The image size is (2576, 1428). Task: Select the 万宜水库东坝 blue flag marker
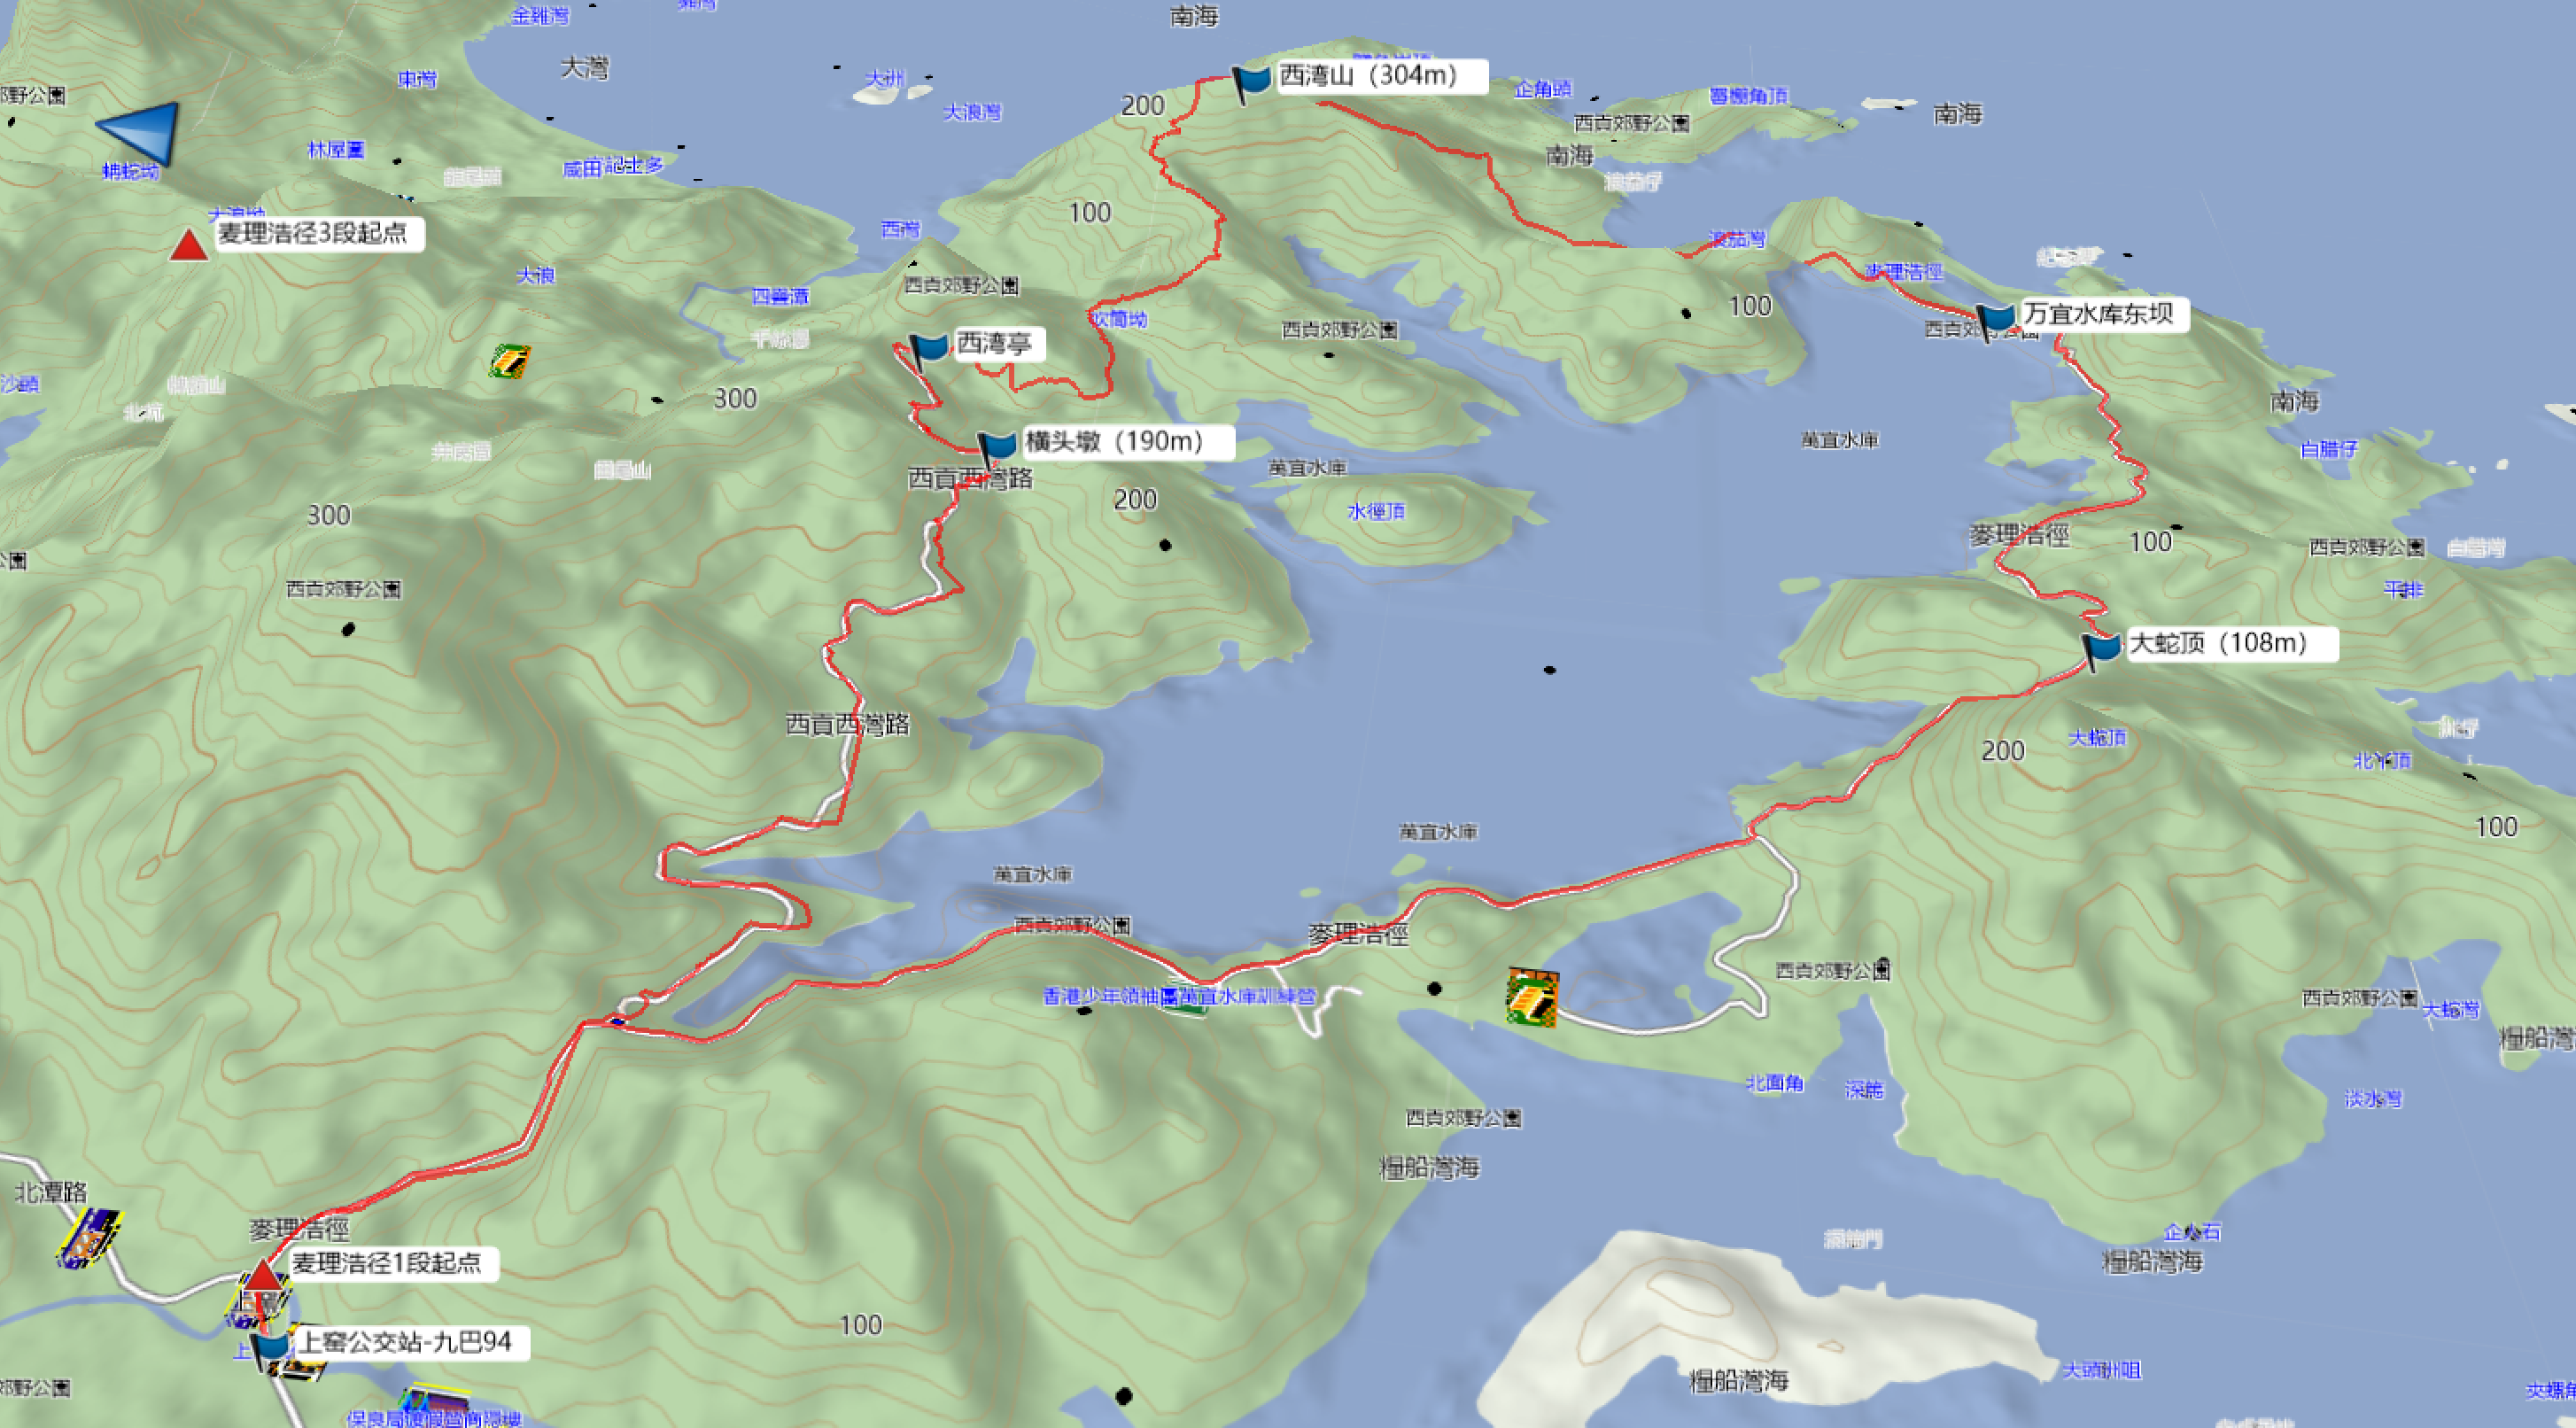pyautogui.click(x=1998, y=320)
